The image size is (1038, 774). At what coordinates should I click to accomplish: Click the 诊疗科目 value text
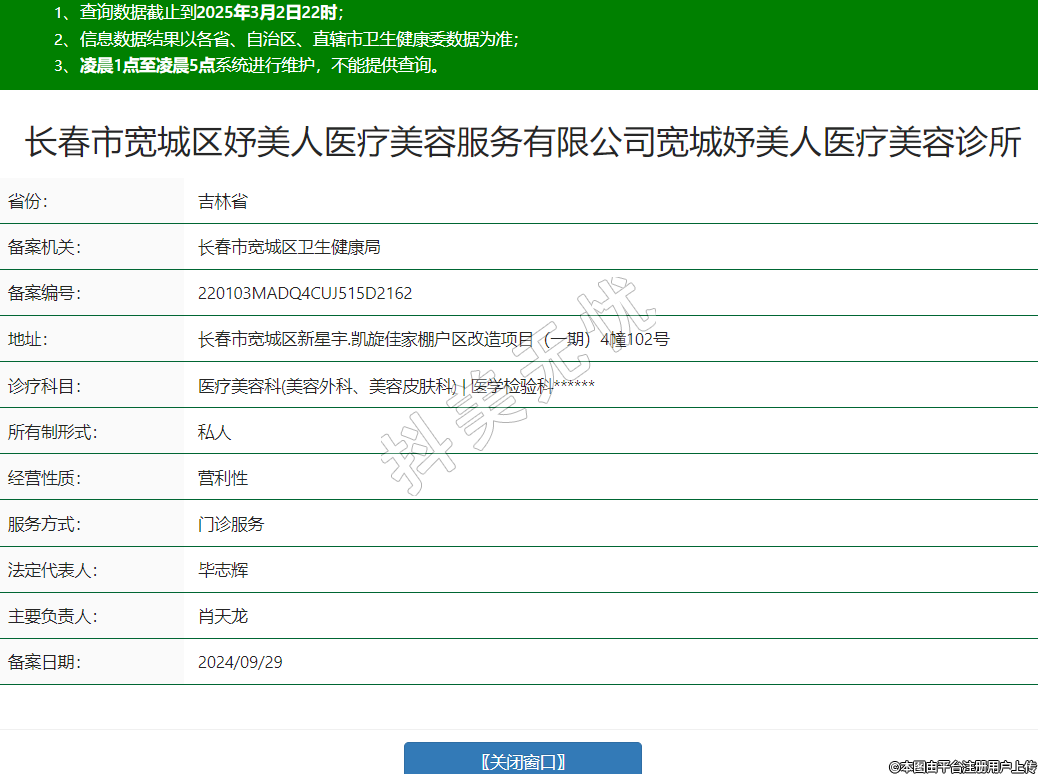point(396,385)
